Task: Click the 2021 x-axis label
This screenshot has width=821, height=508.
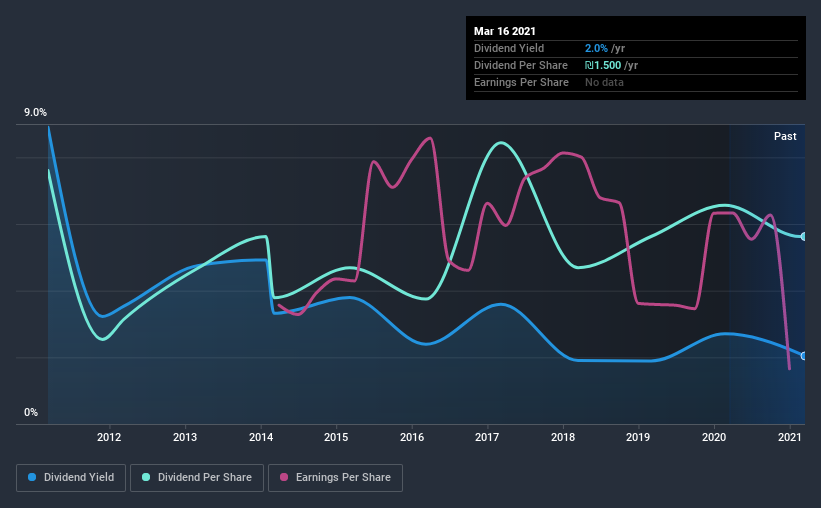Action: (x=790, y=437)
